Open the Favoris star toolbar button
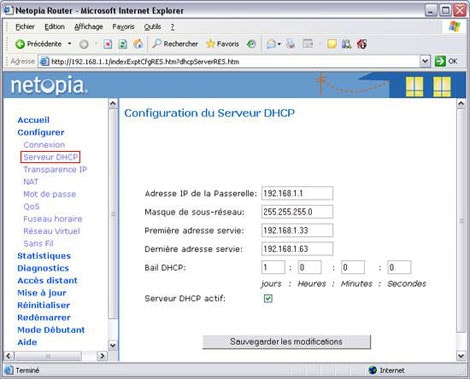470x379 pixels. coord(223,44)
